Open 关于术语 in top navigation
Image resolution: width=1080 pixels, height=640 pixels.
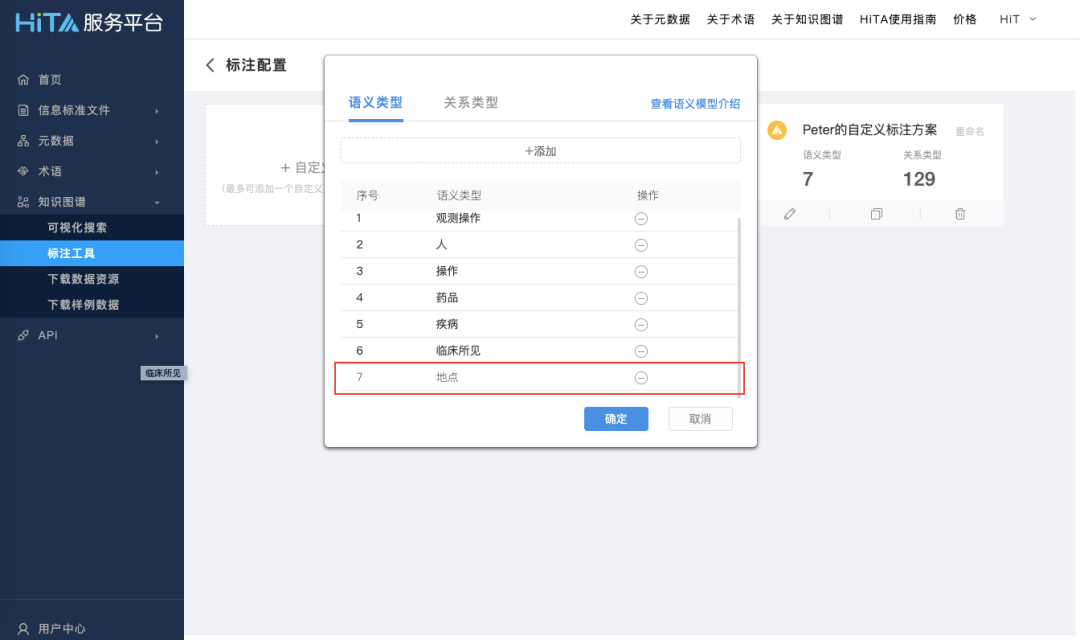coord(731,19)
